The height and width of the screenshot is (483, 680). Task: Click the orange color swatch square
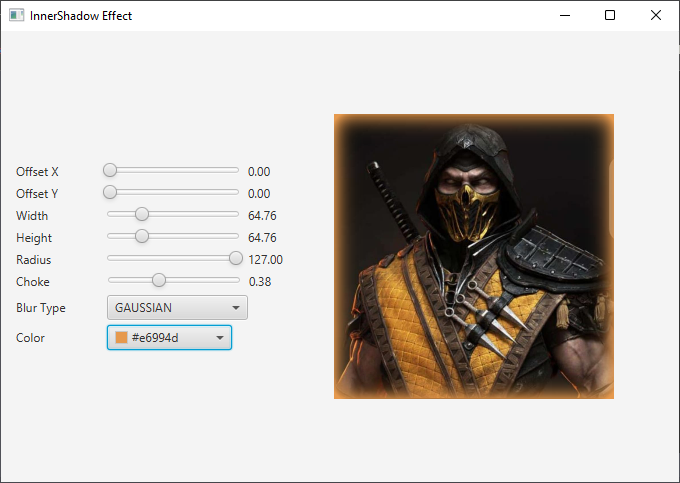pyautogui.click(x=122, y=338)
